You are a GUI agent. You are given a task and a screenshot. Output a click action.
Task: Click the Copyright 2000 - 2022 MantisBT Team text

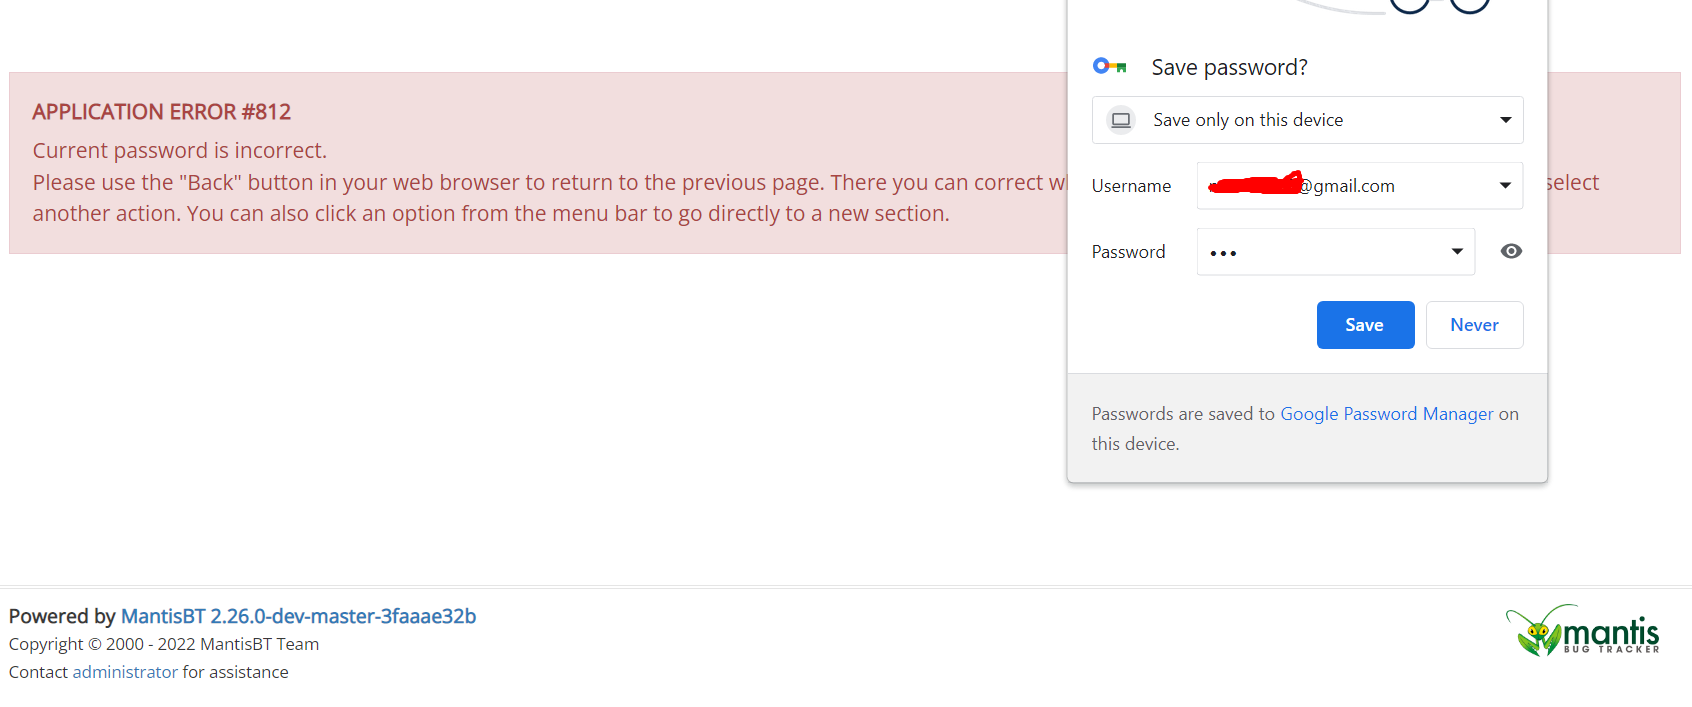(164, 644)
